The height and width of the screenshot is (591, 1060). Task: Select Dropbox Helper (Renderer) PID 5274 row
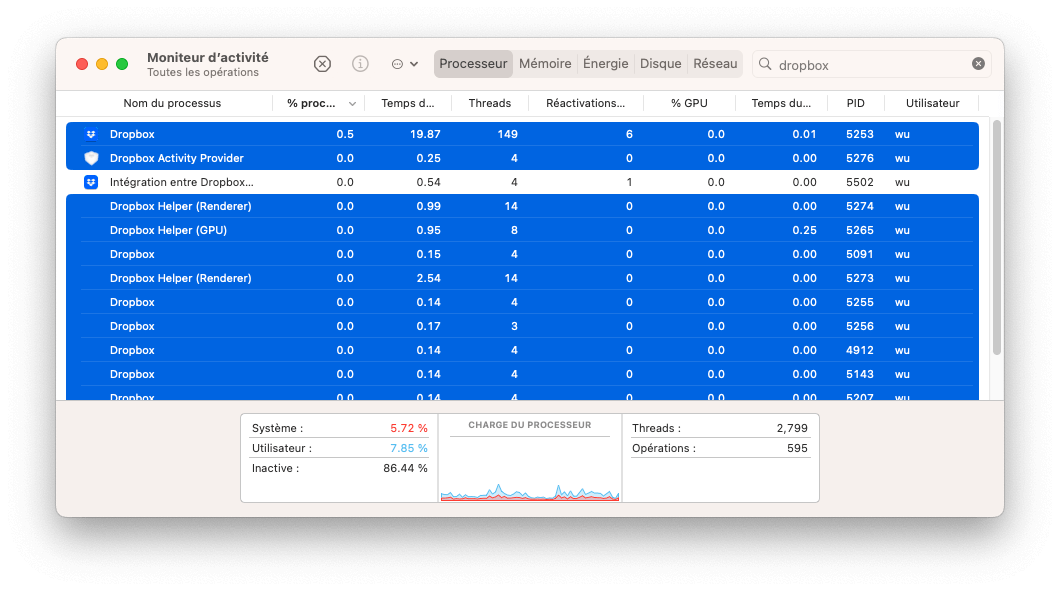[522, 206]
